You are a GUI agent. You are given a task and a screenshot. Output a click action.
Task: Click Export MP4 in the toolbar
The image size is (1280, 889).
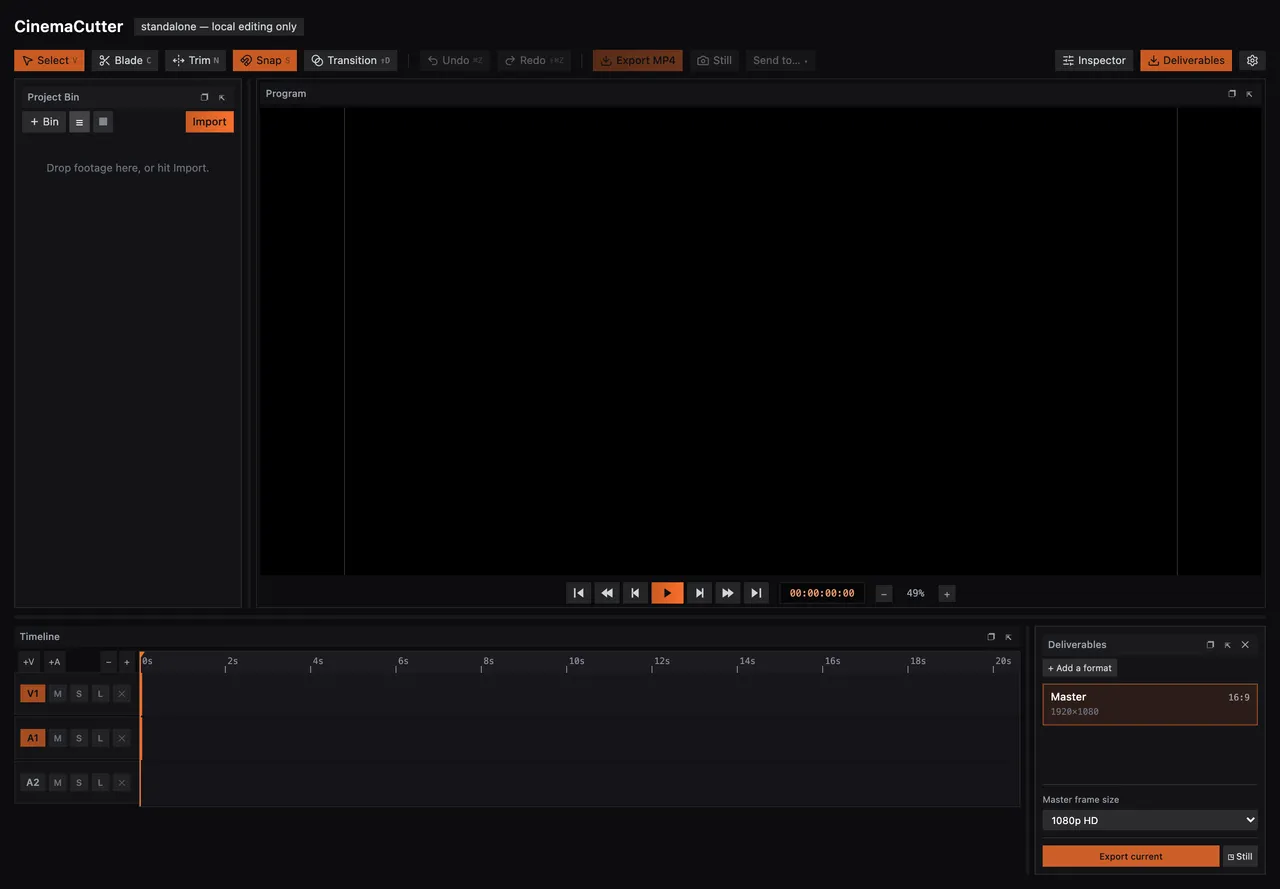tap(638, 60)
